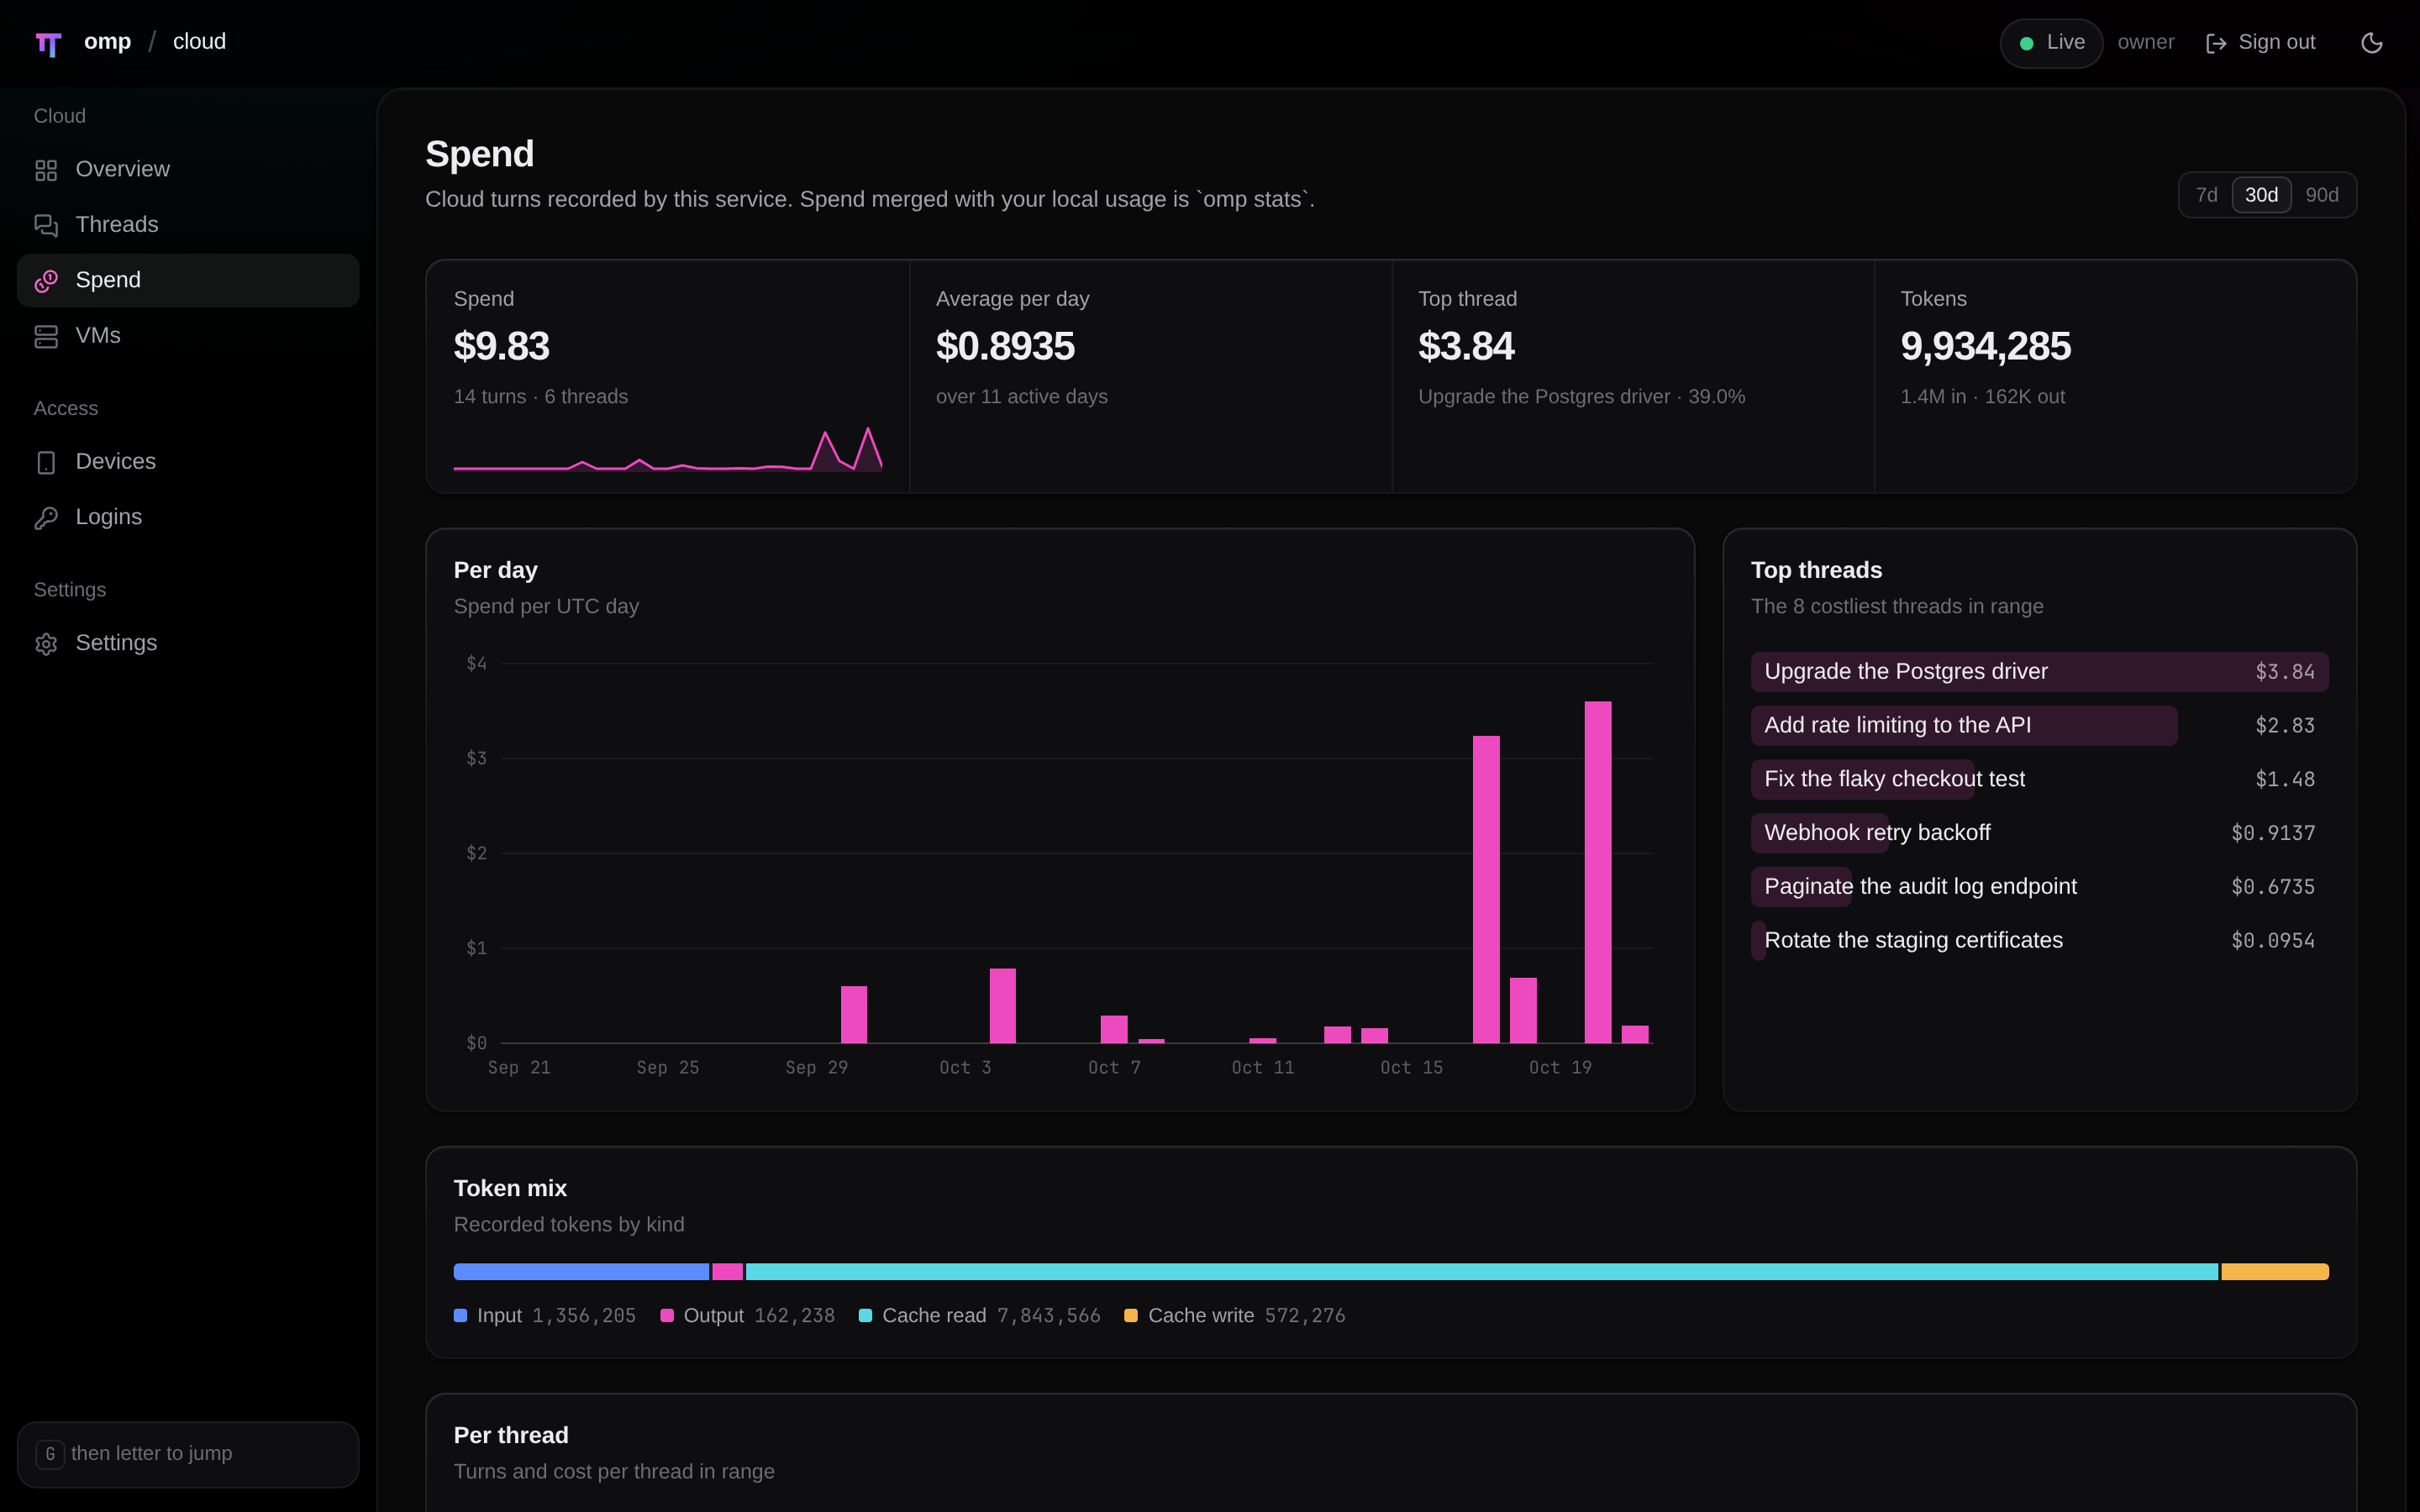Click the 7,843,566 cache read count
Screen dimensions: 2420x1512
coord(1048,1316)
